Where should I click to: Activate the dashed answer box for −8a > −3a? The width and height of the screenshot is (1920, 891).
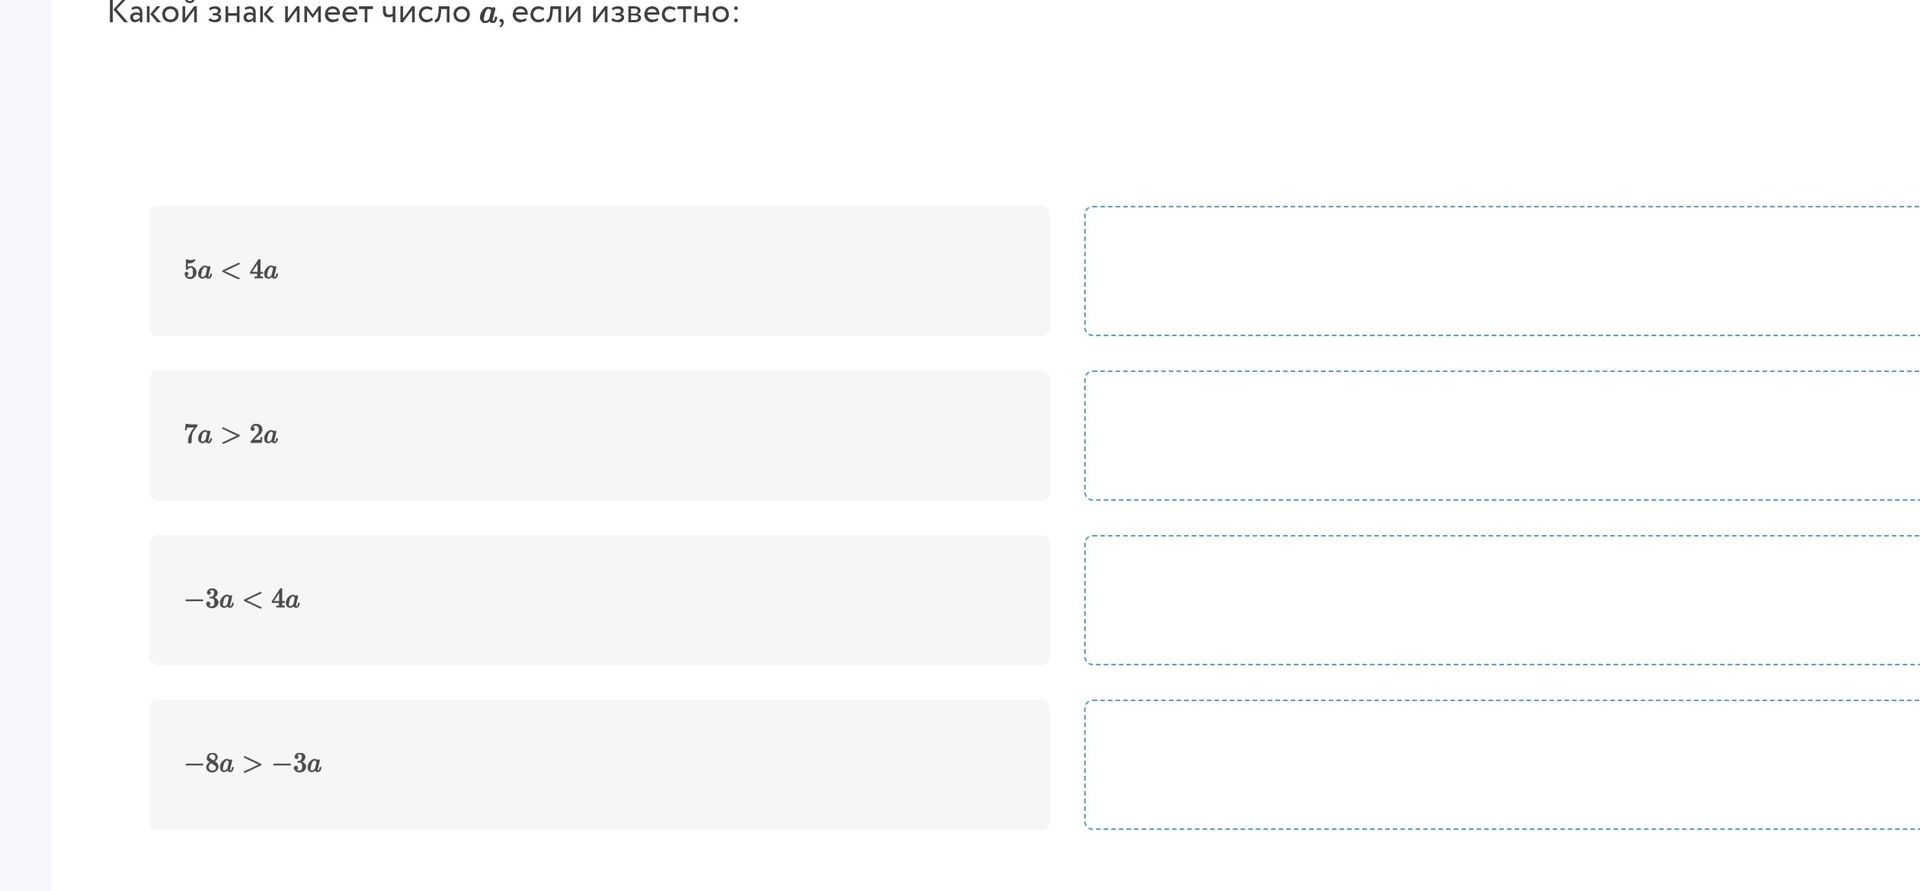pyautogui.click(x=1502, y=765)
